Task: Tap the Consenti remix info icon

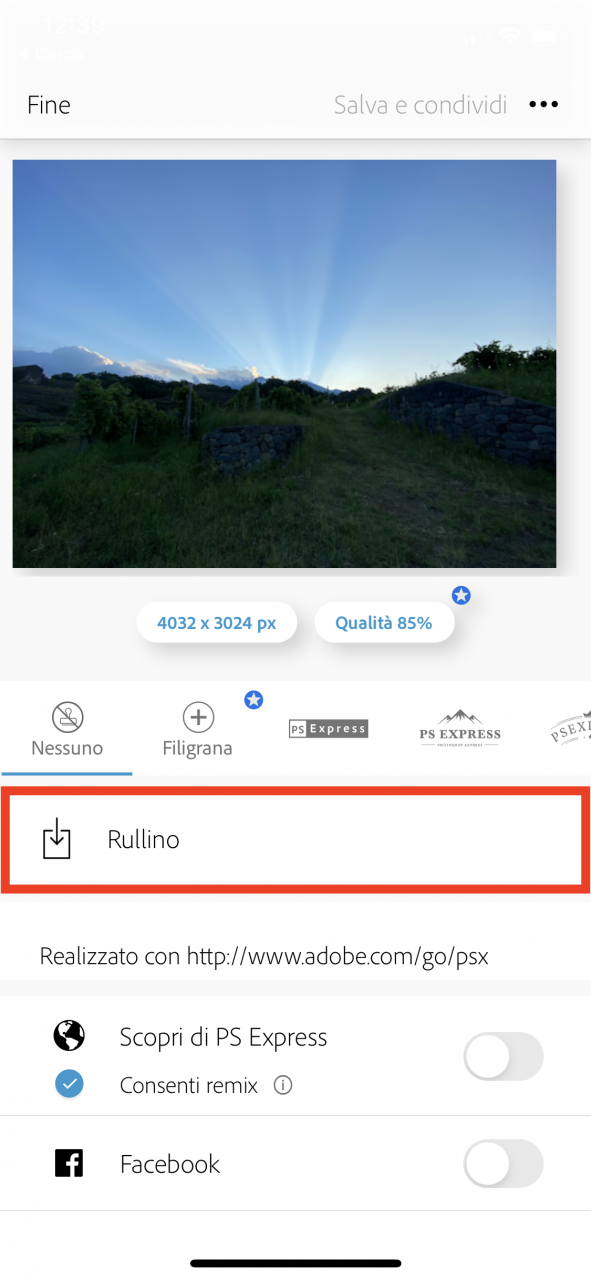Action: pyautogui.click(x=283, y=1085)
